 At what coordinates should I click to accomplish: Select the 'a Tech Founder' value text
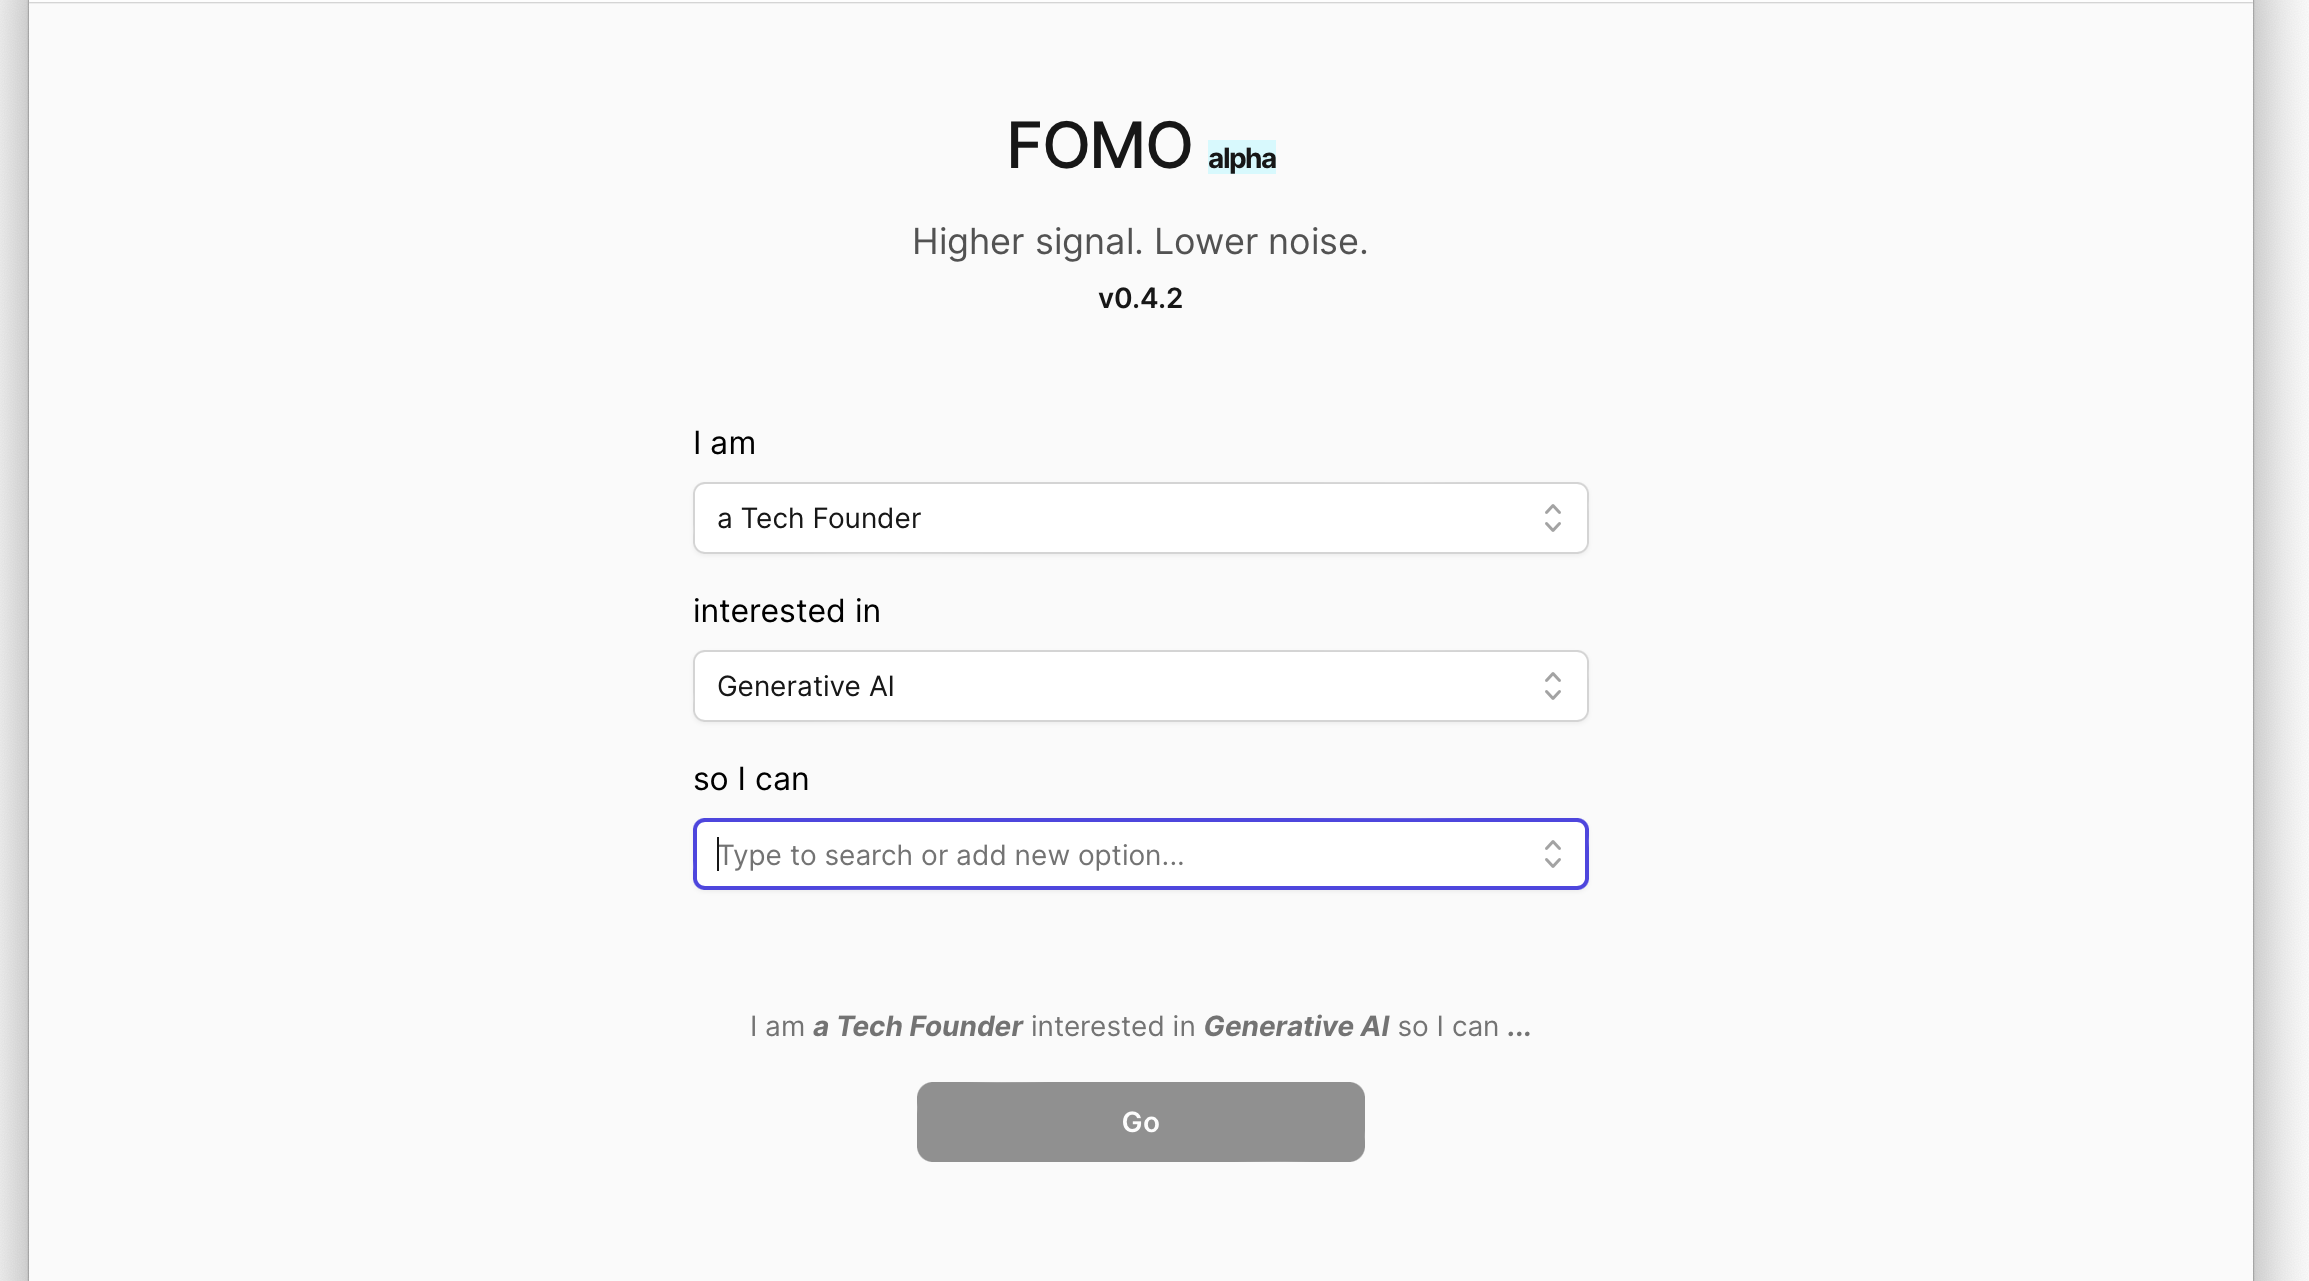tap(818, 518)
